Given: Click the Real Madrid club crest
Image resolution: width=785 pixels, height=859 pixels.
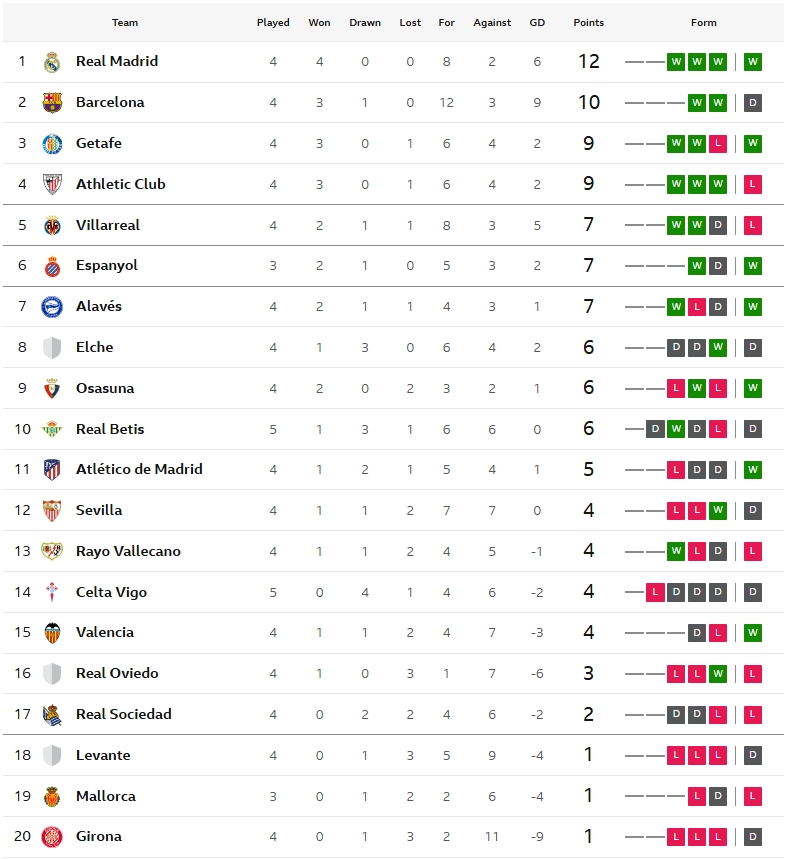Looking at the screenshot, I should (x=52, y=62).
